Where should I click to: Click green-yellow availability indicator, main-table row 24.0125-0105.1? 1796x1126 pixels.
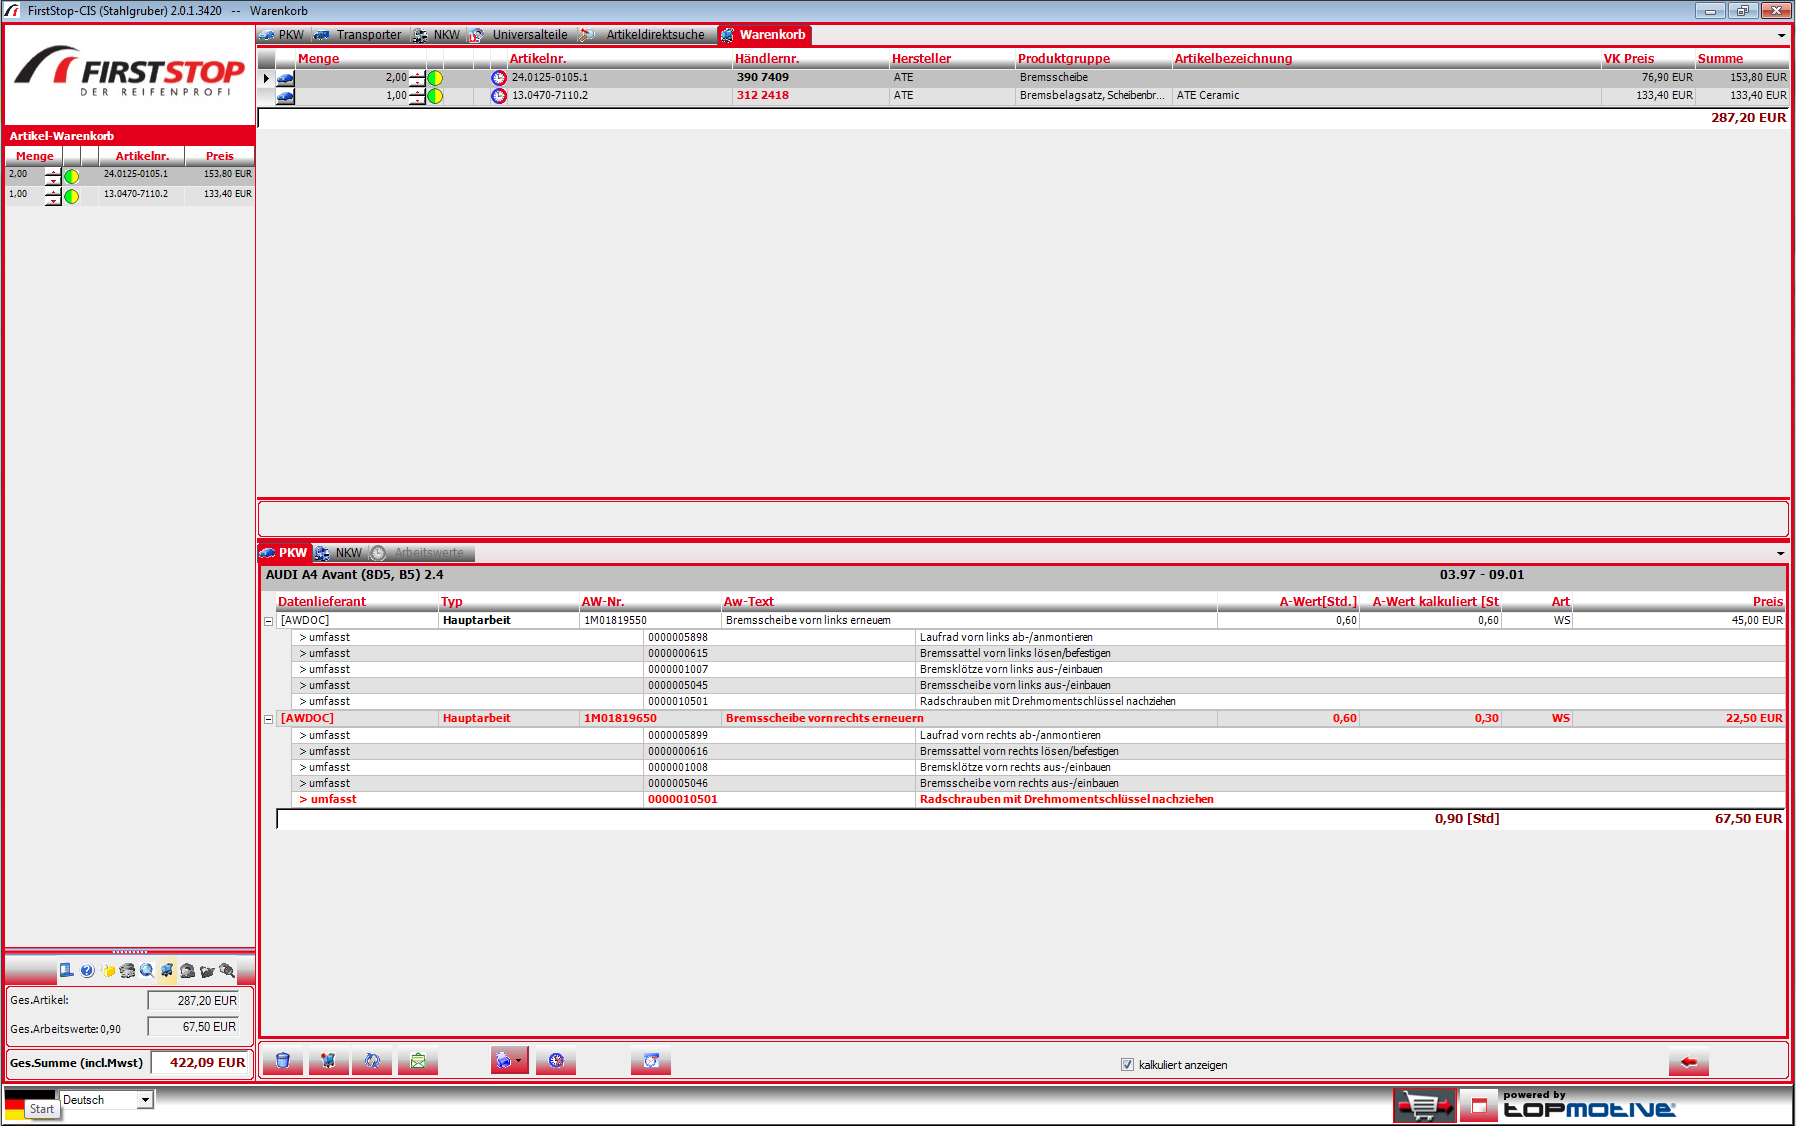coord(435,78)
